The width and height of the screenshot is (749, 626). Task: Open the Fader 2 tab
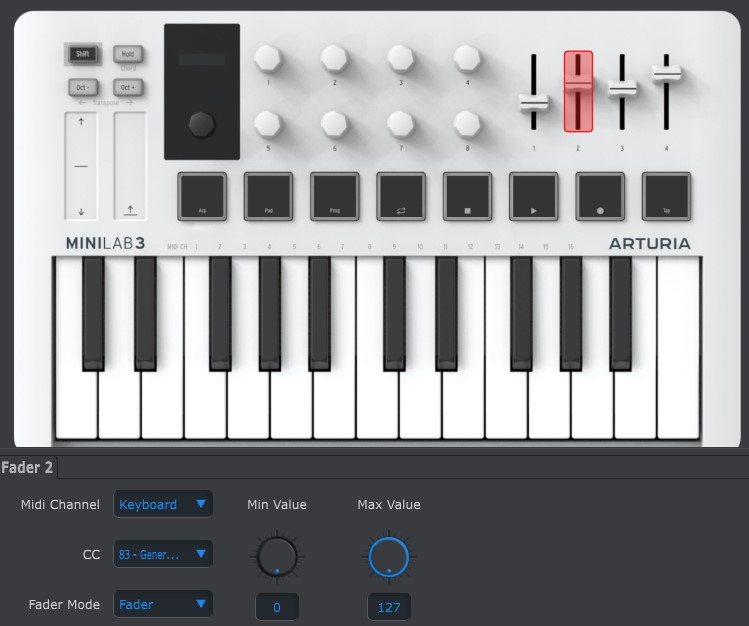(28, 467)
